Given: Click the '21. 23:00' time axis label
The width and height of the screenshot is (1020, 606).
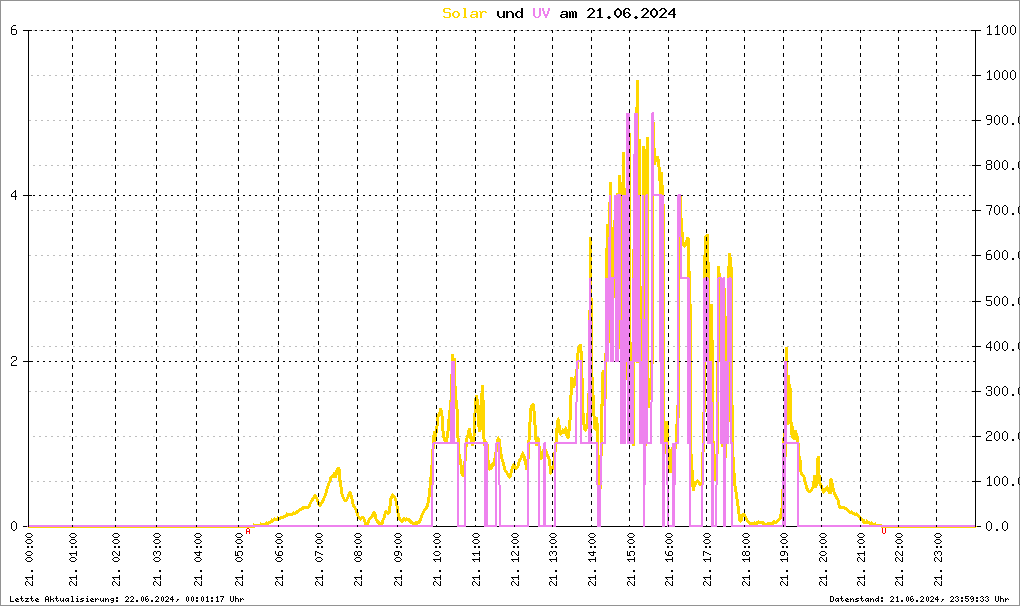Looking at the screenshot, I should pyautogui.click(x=937, y=559).
